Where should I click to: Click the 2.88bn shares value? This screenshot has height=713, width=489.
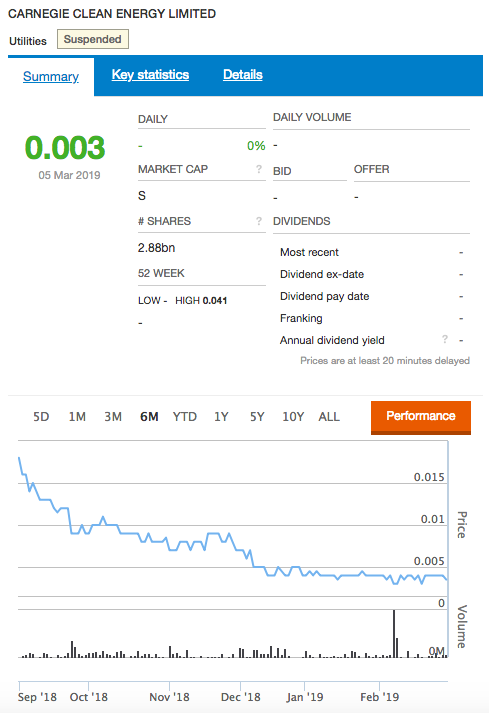tap(156, 248)
